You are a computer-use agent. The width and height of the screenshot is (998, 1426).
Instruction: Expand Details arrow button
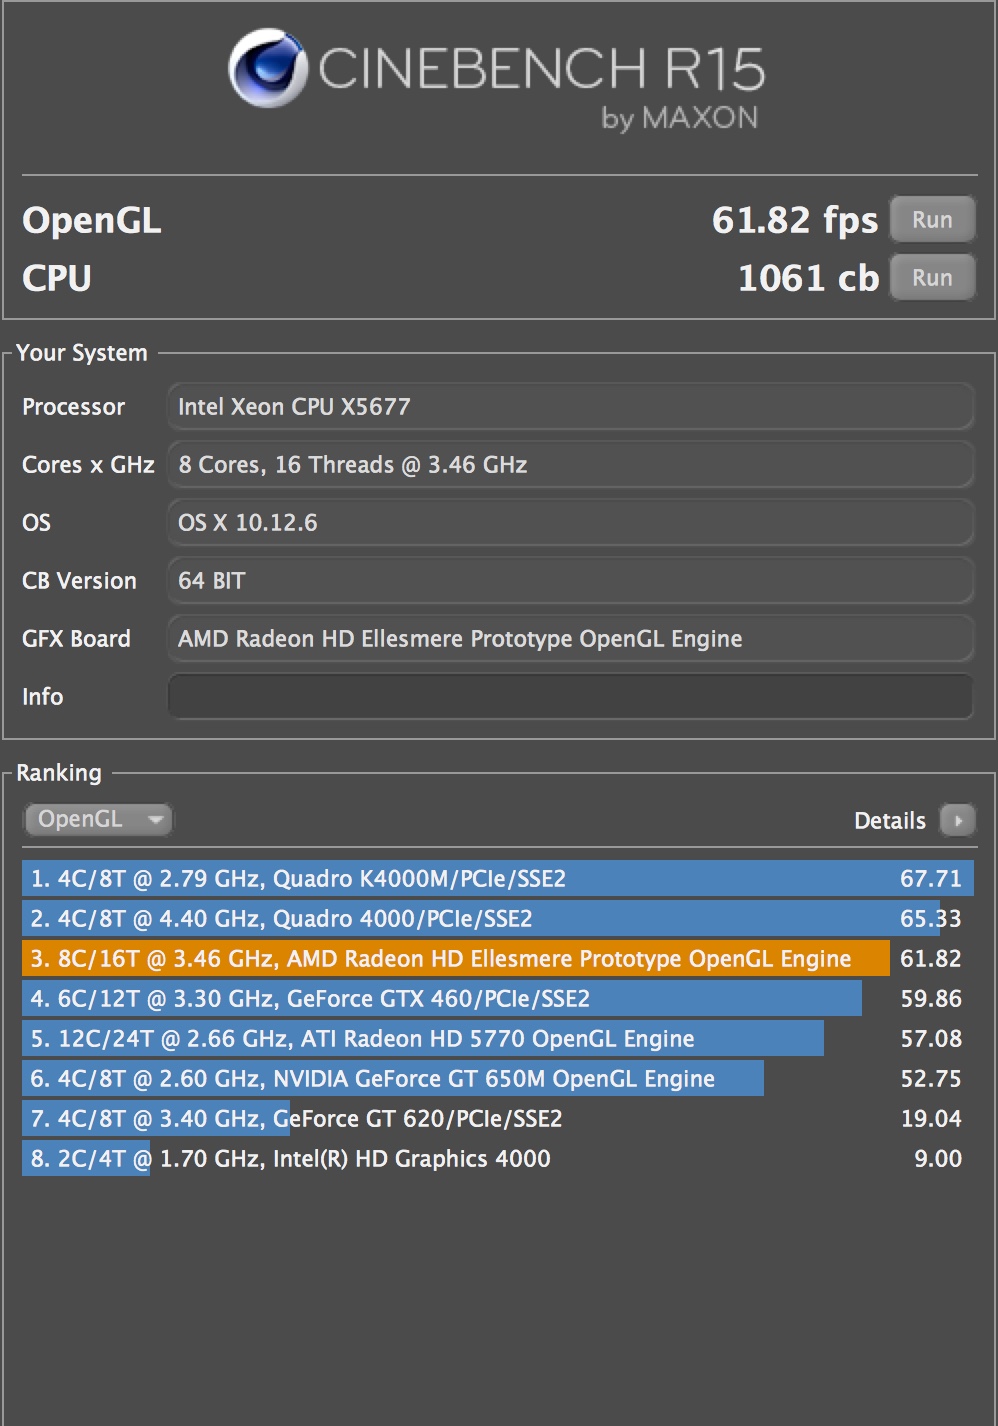click(x=958, y=821)
